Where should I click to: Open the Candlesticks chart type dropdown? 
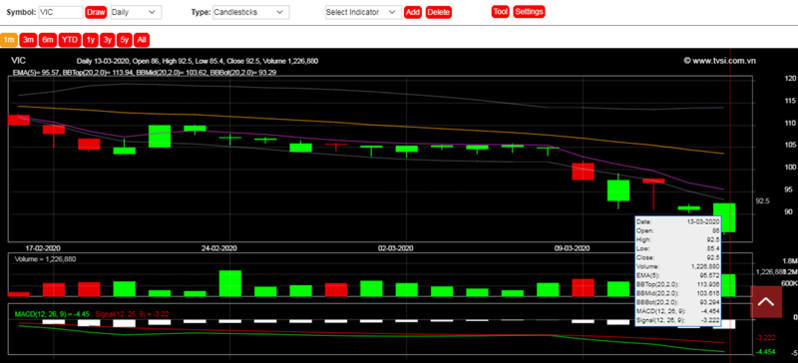tap(251, 12)
